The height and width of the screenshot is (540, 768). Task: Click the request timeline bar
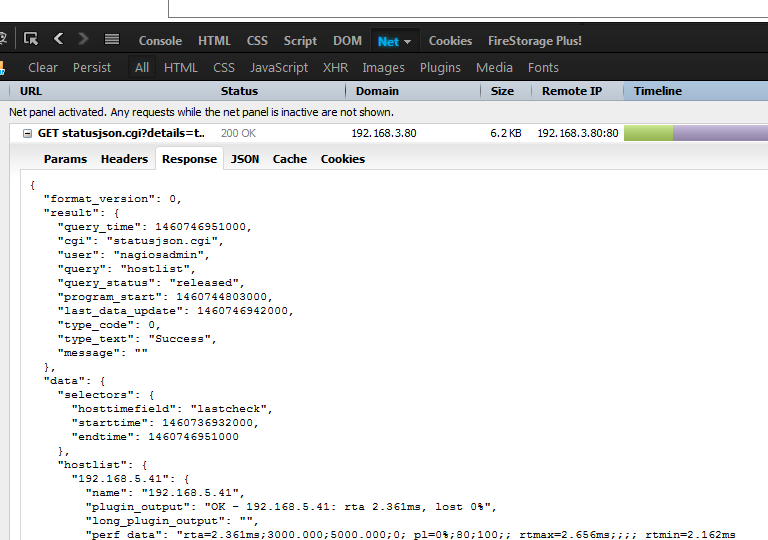click(x=694, y=133)
